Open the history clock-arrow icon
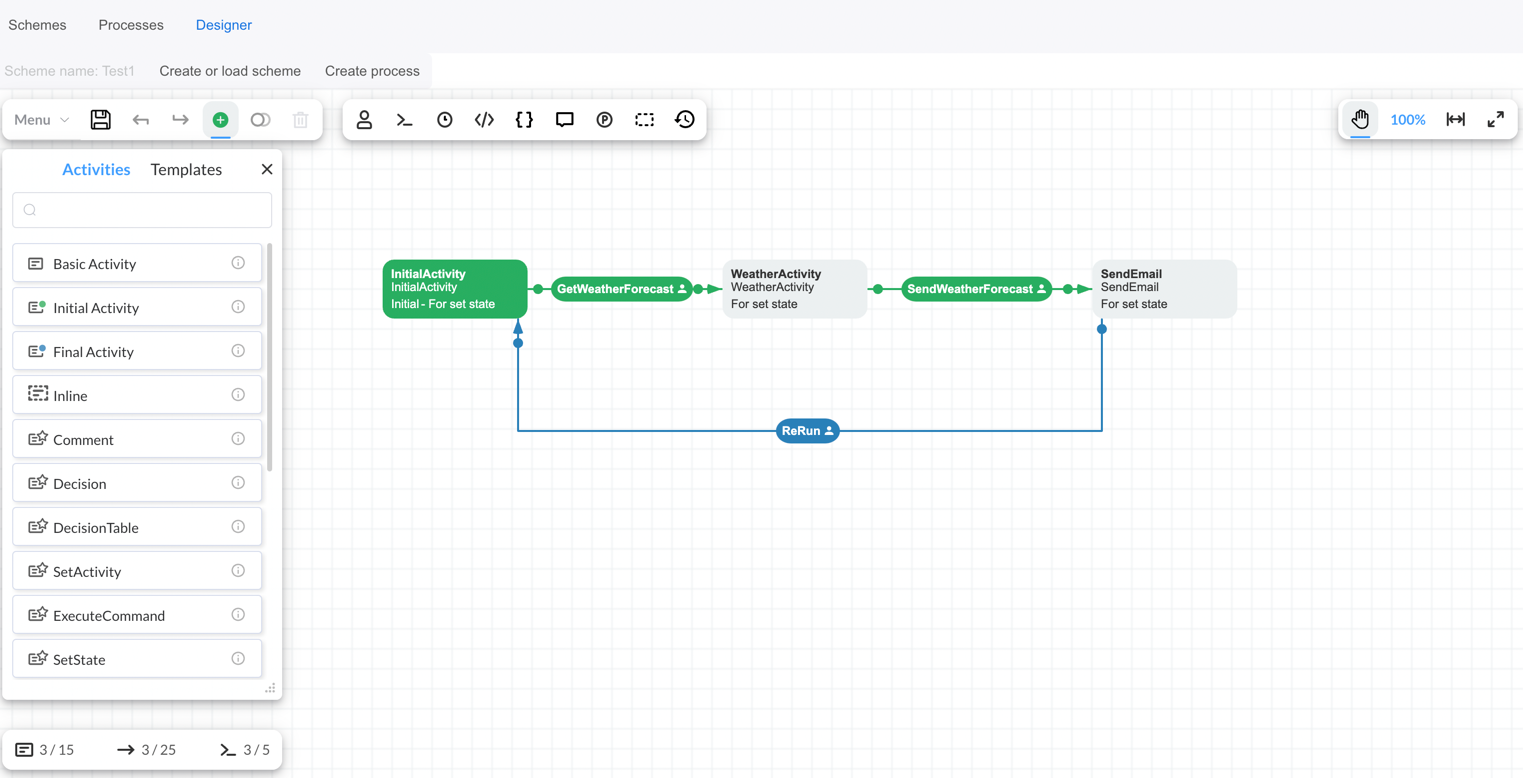Image resolution: width=1523 pixels, height=778 pixels. coord(684,120)
